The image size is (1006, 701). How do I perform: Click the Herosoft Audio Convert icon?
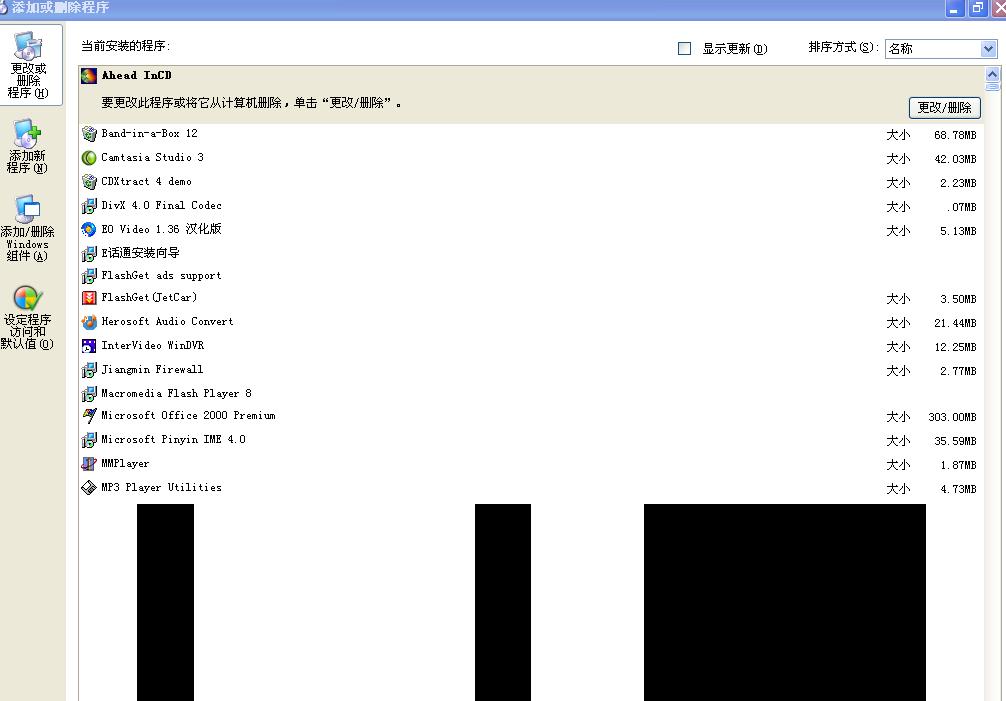tap(89, 322)
